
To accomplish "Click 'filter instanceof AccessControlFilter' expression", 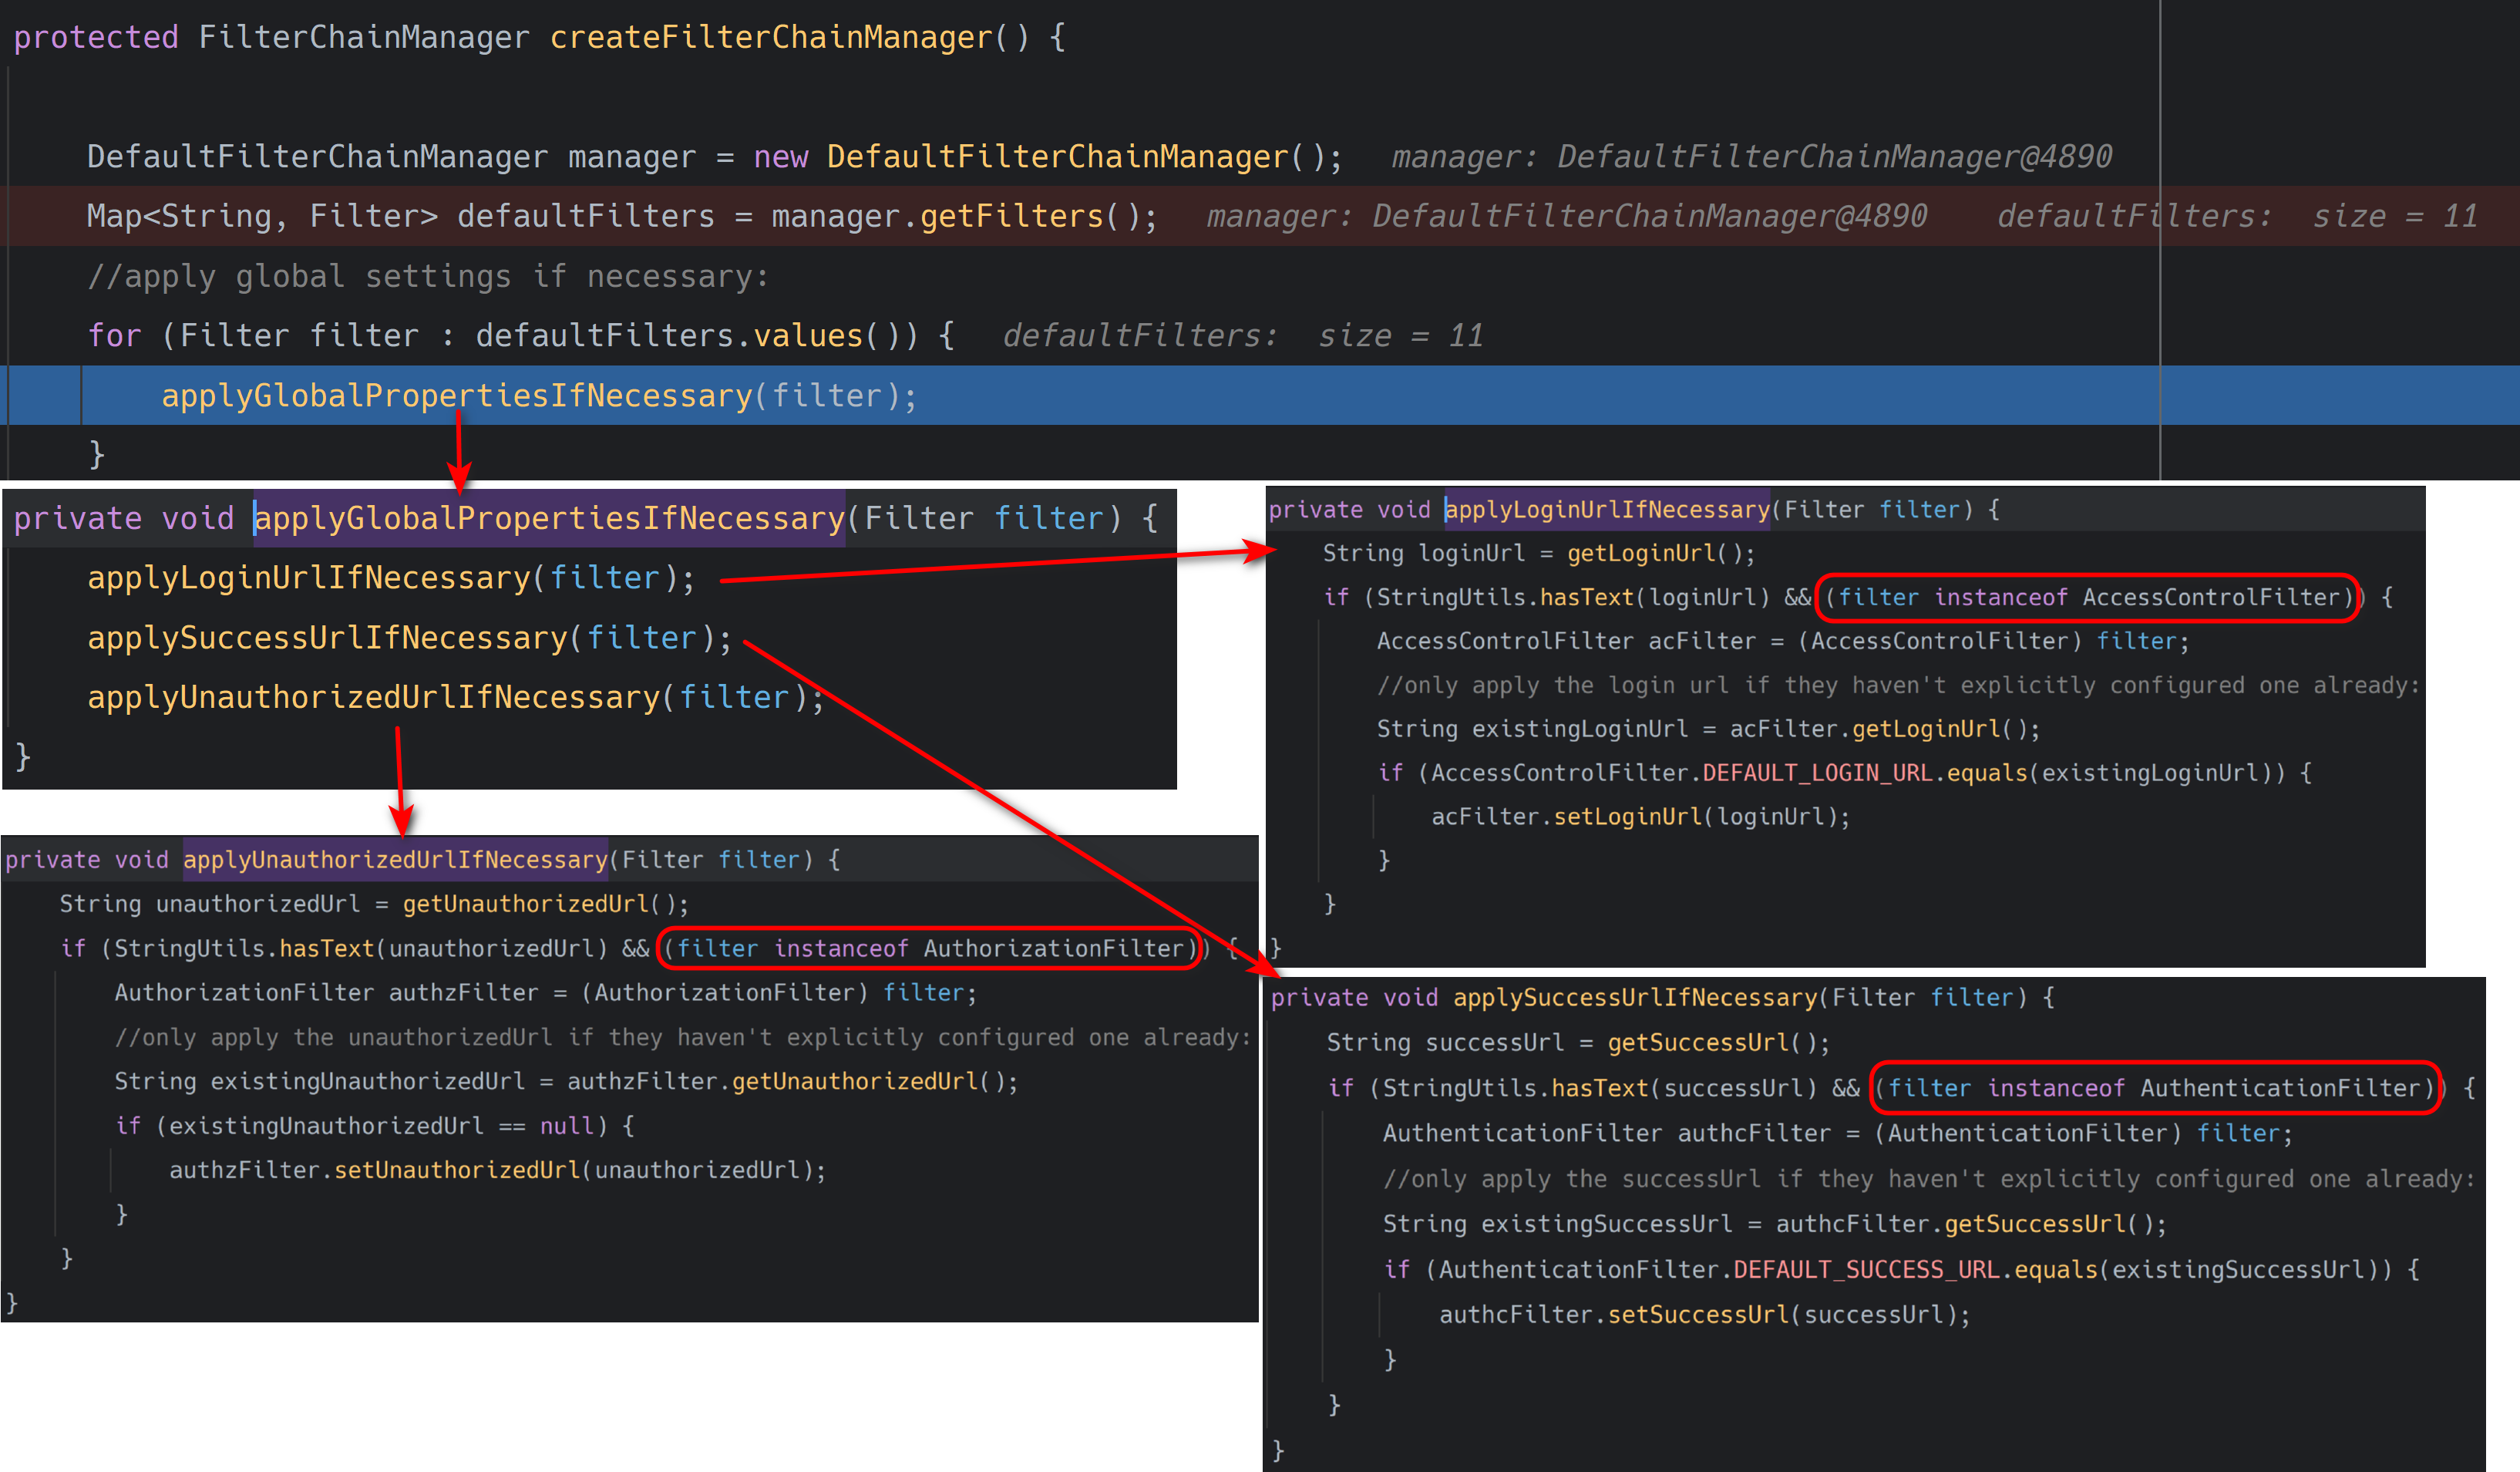I will [x=2089, y=597].
